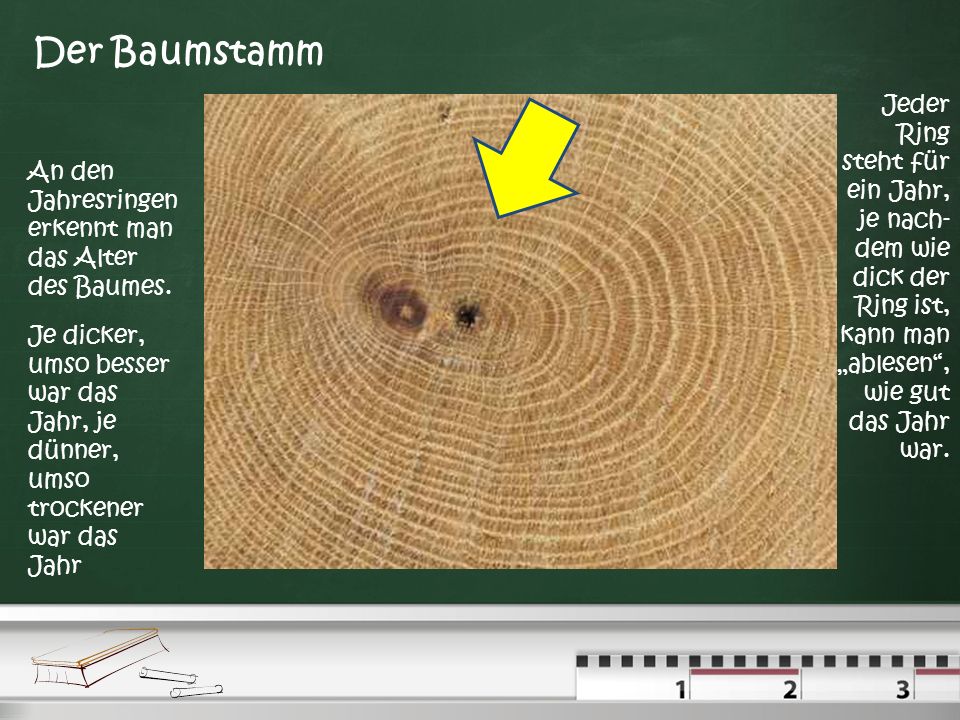Click the number 2 on the ruler
Viewport: 960px width, 720px height.
[x=790, y=689]
